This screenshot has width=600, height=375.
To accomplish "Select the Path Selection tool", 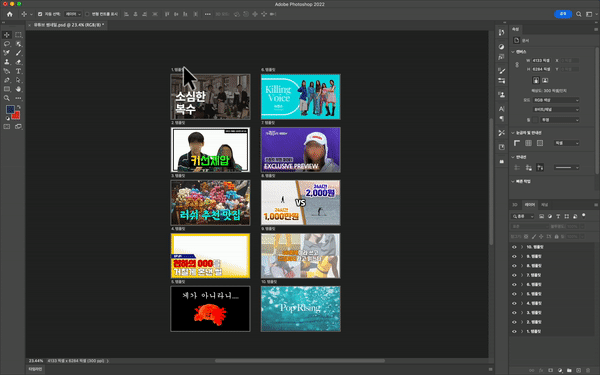I will click(18, 80).
